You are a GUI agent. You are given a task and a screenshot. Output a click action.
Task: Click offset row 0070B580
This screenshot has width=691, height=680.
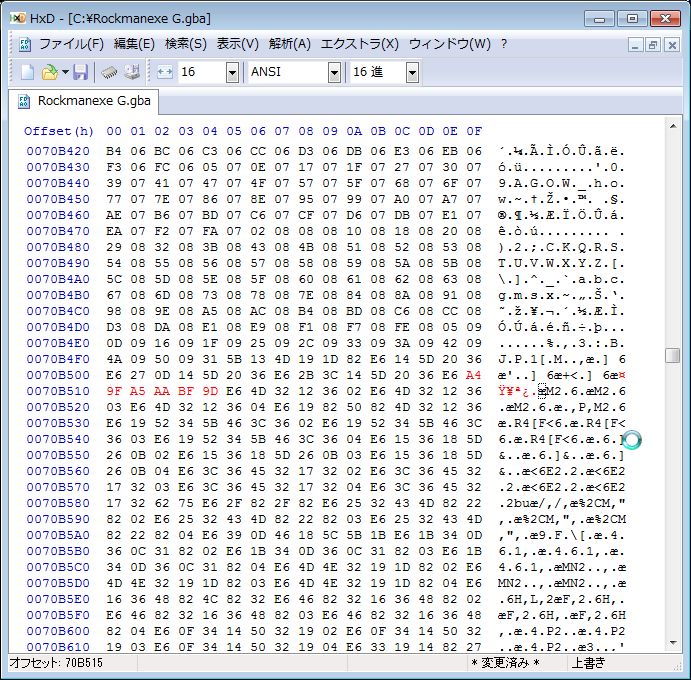coord(58,503)
